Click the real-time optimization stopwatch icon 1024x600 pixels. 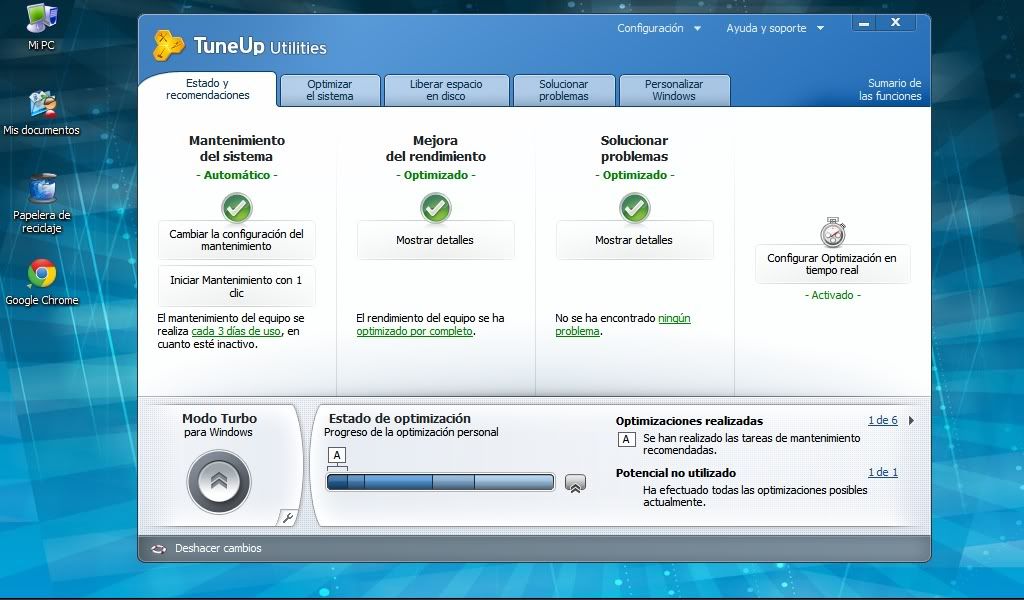pos(832,232)
